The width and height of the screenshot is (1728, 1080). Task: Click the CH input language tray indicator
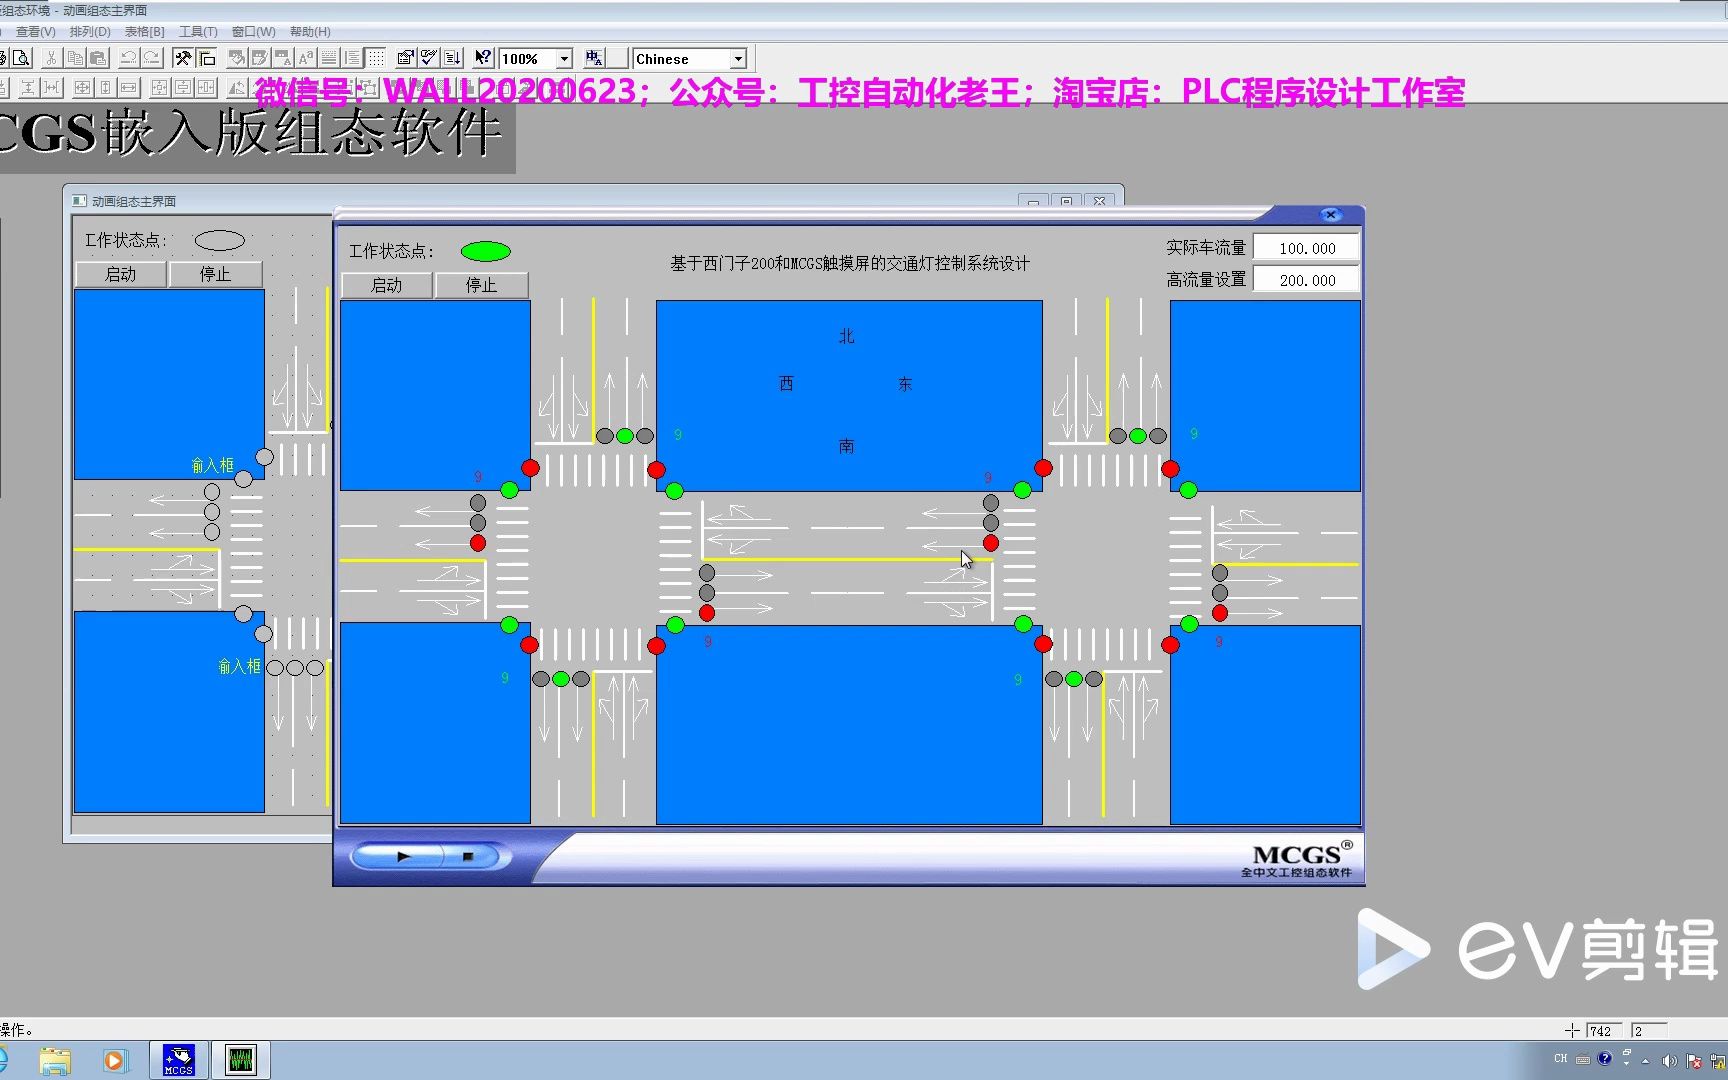pyautogui.click(x=1561, y=1059)
